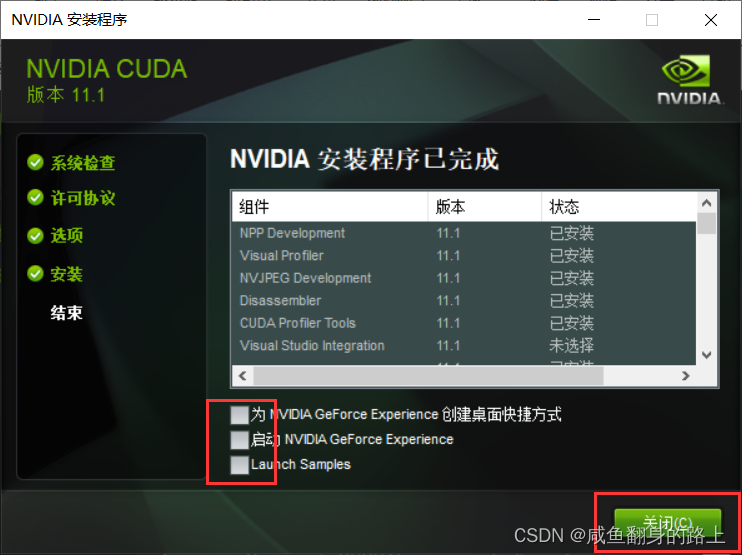This screenshot has height=555, width=742.
Task: Click the 组件 column header
Action: [x=330, y=207]
